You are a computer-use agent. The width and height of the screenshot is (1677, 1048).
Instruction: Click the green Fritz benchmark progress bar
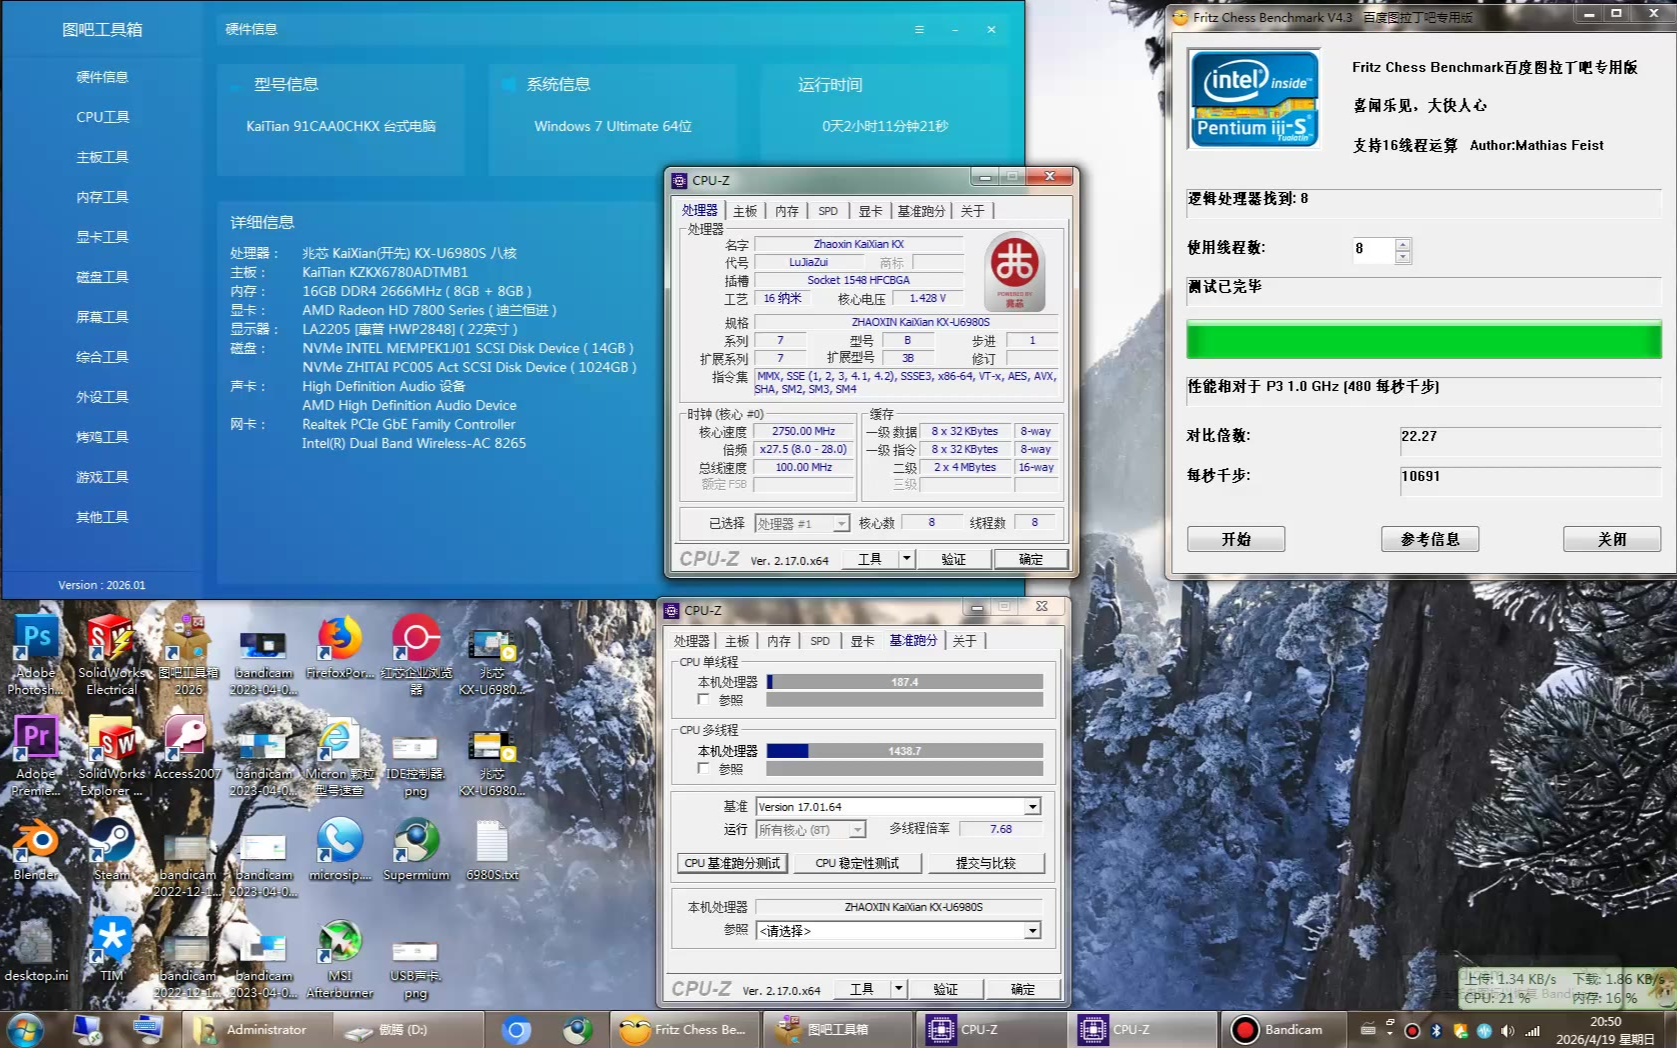click(x=1424, y=339)
